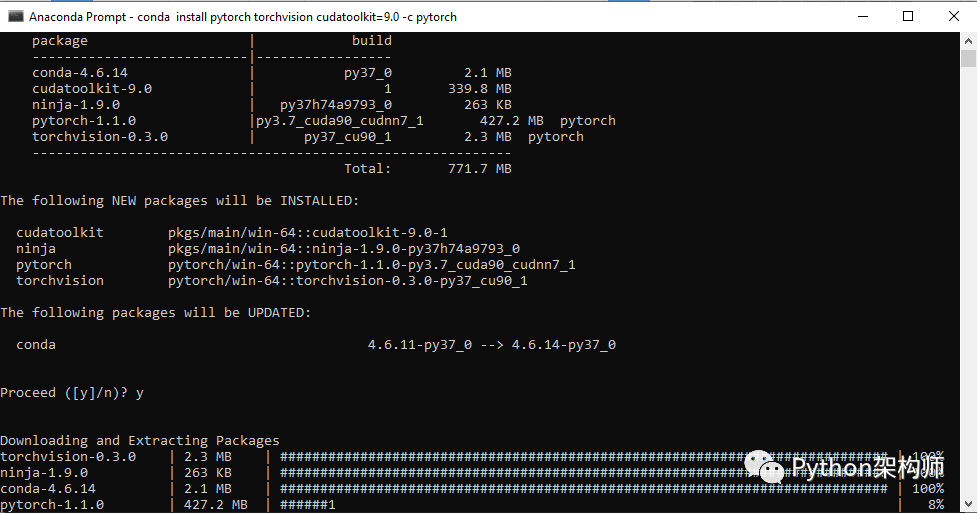Click '4.6.11-py37_0 --> 4.6.14-py37_0' version text

(x=492, y=345)
